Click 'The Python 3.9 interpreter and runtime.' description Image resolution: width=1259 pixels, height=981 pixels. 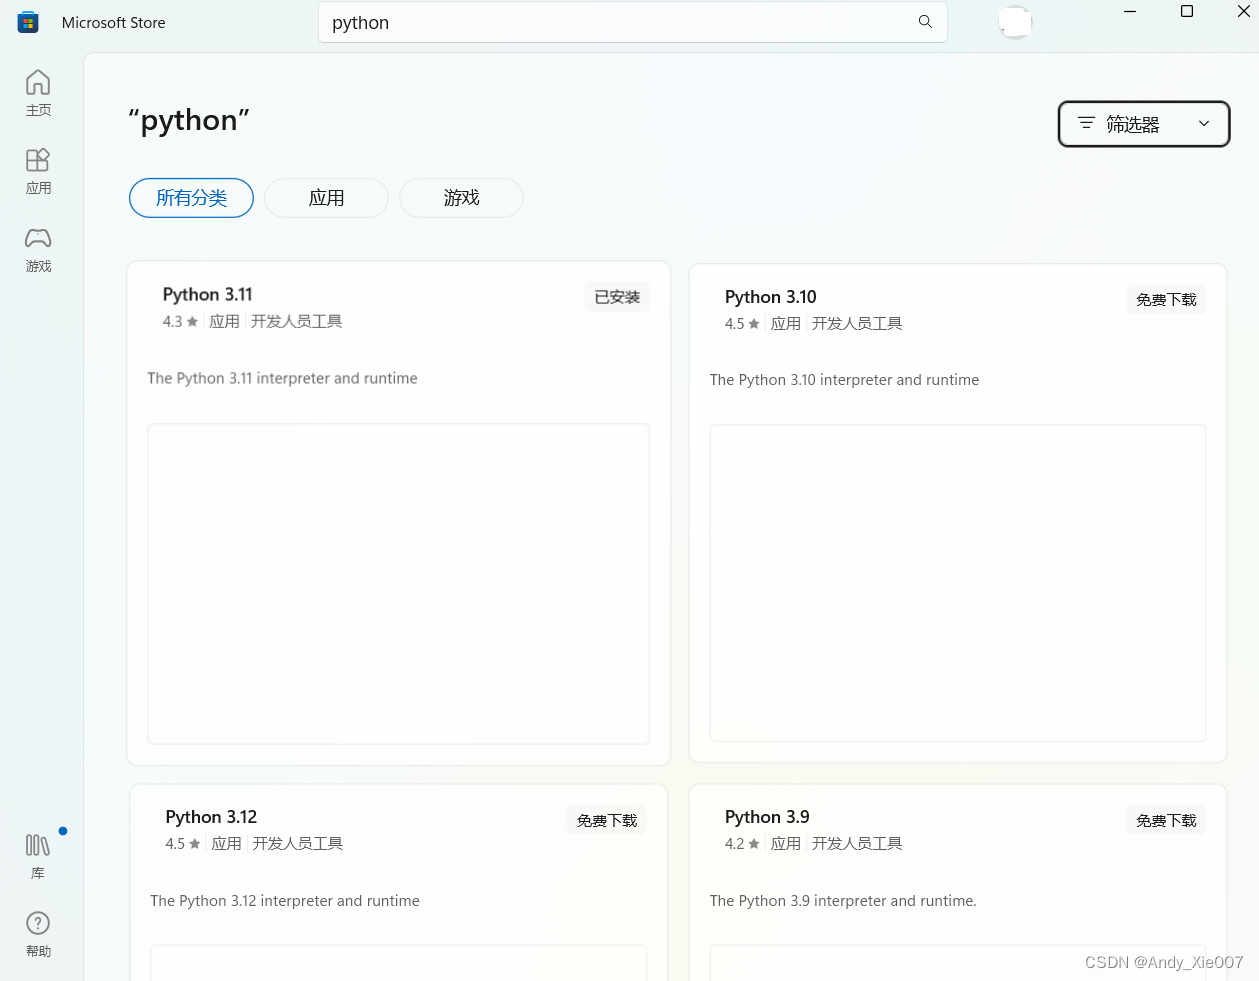coord(843,901)
